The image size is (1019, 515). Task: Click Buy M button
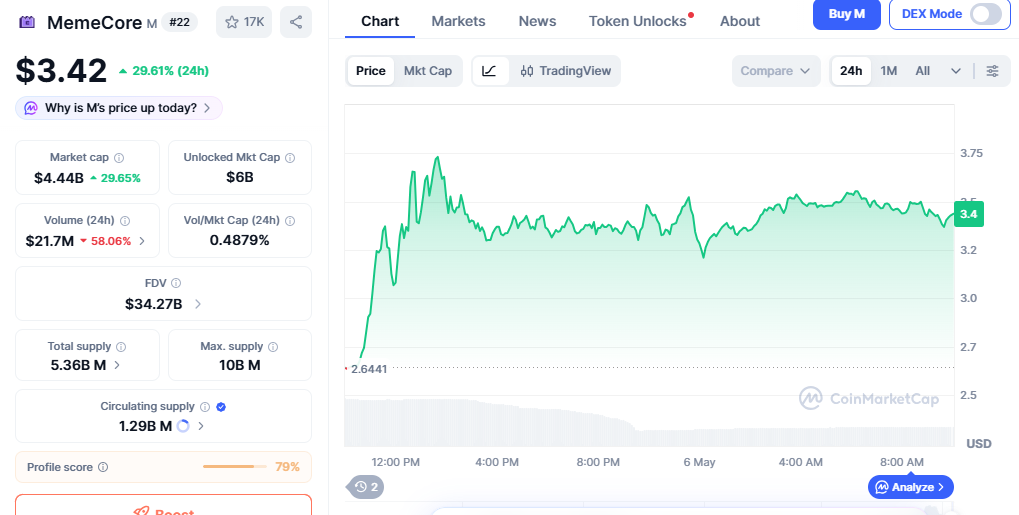[847, 14]
